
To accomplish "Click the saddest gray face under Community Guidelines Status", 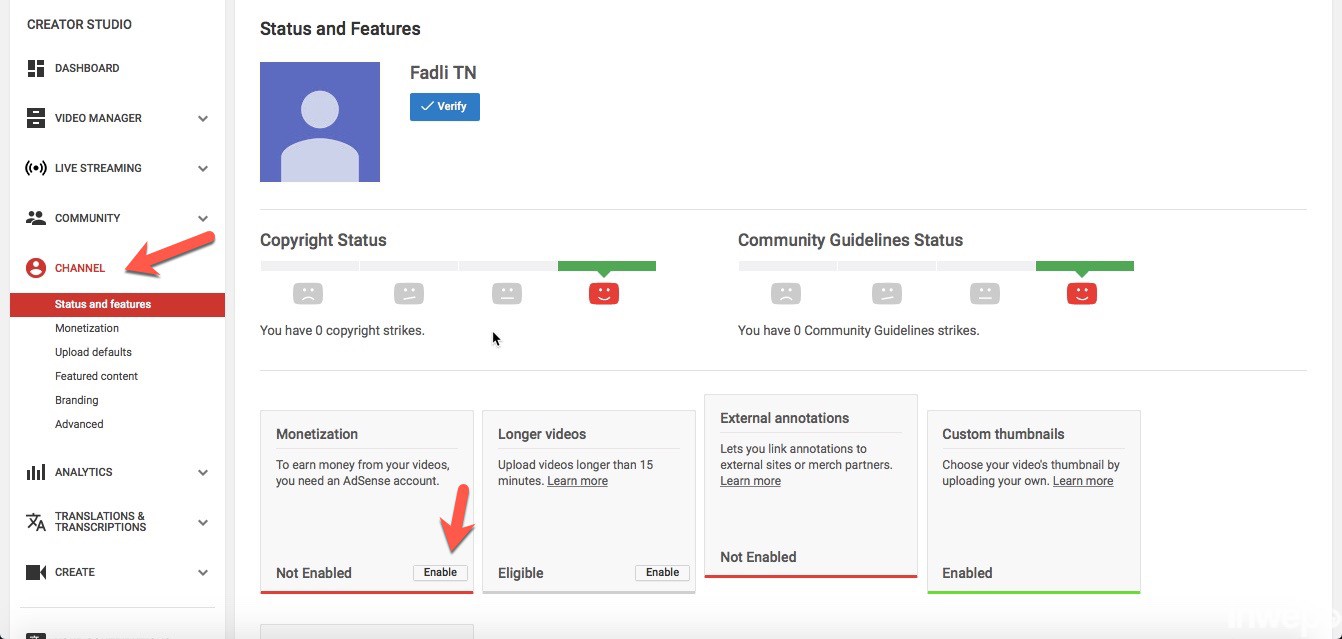I will pyautogui.click(x=786, y=294).
